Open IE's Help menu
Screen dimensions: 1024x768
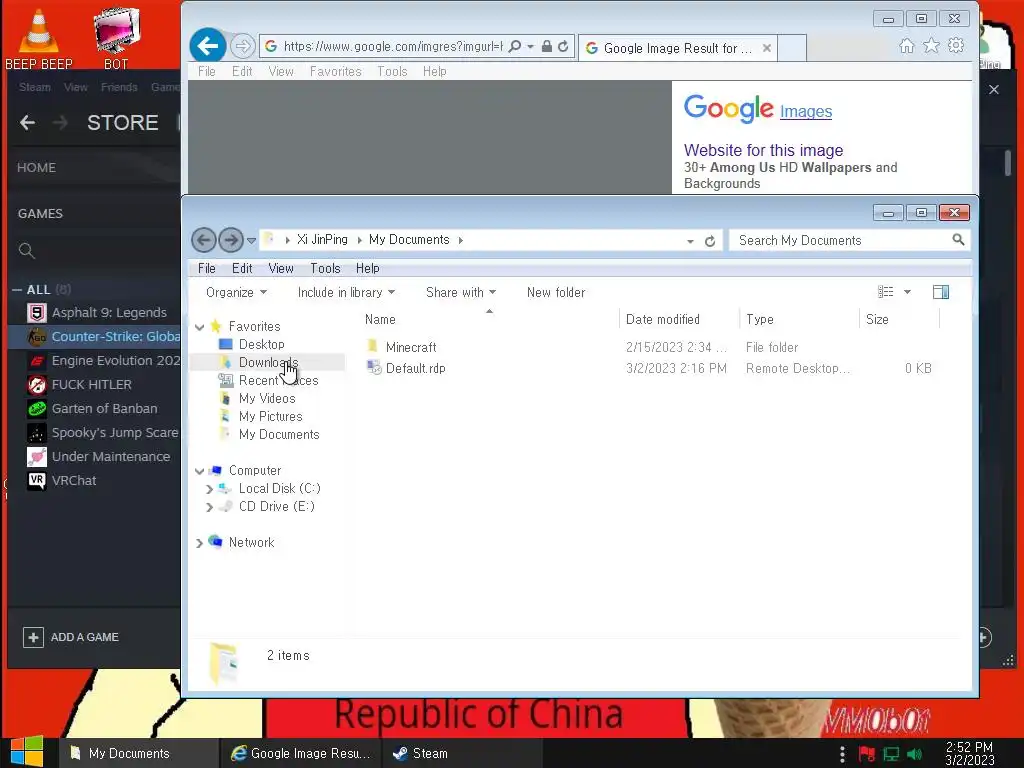tap(434, 71)
